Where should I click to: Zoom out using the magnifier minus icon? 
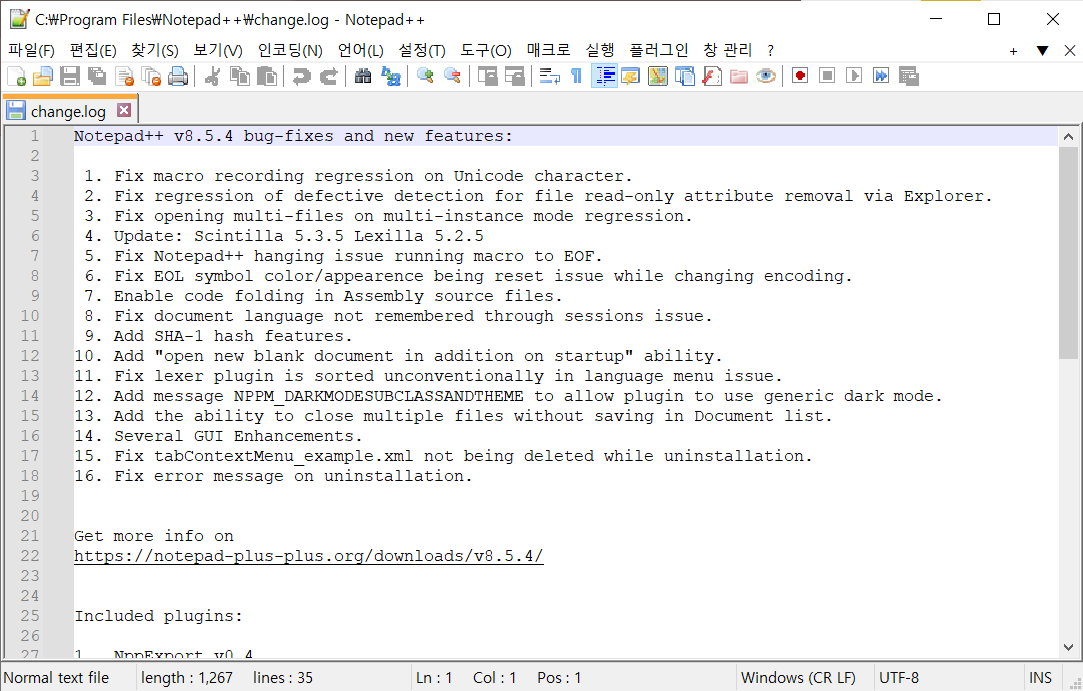452,76
